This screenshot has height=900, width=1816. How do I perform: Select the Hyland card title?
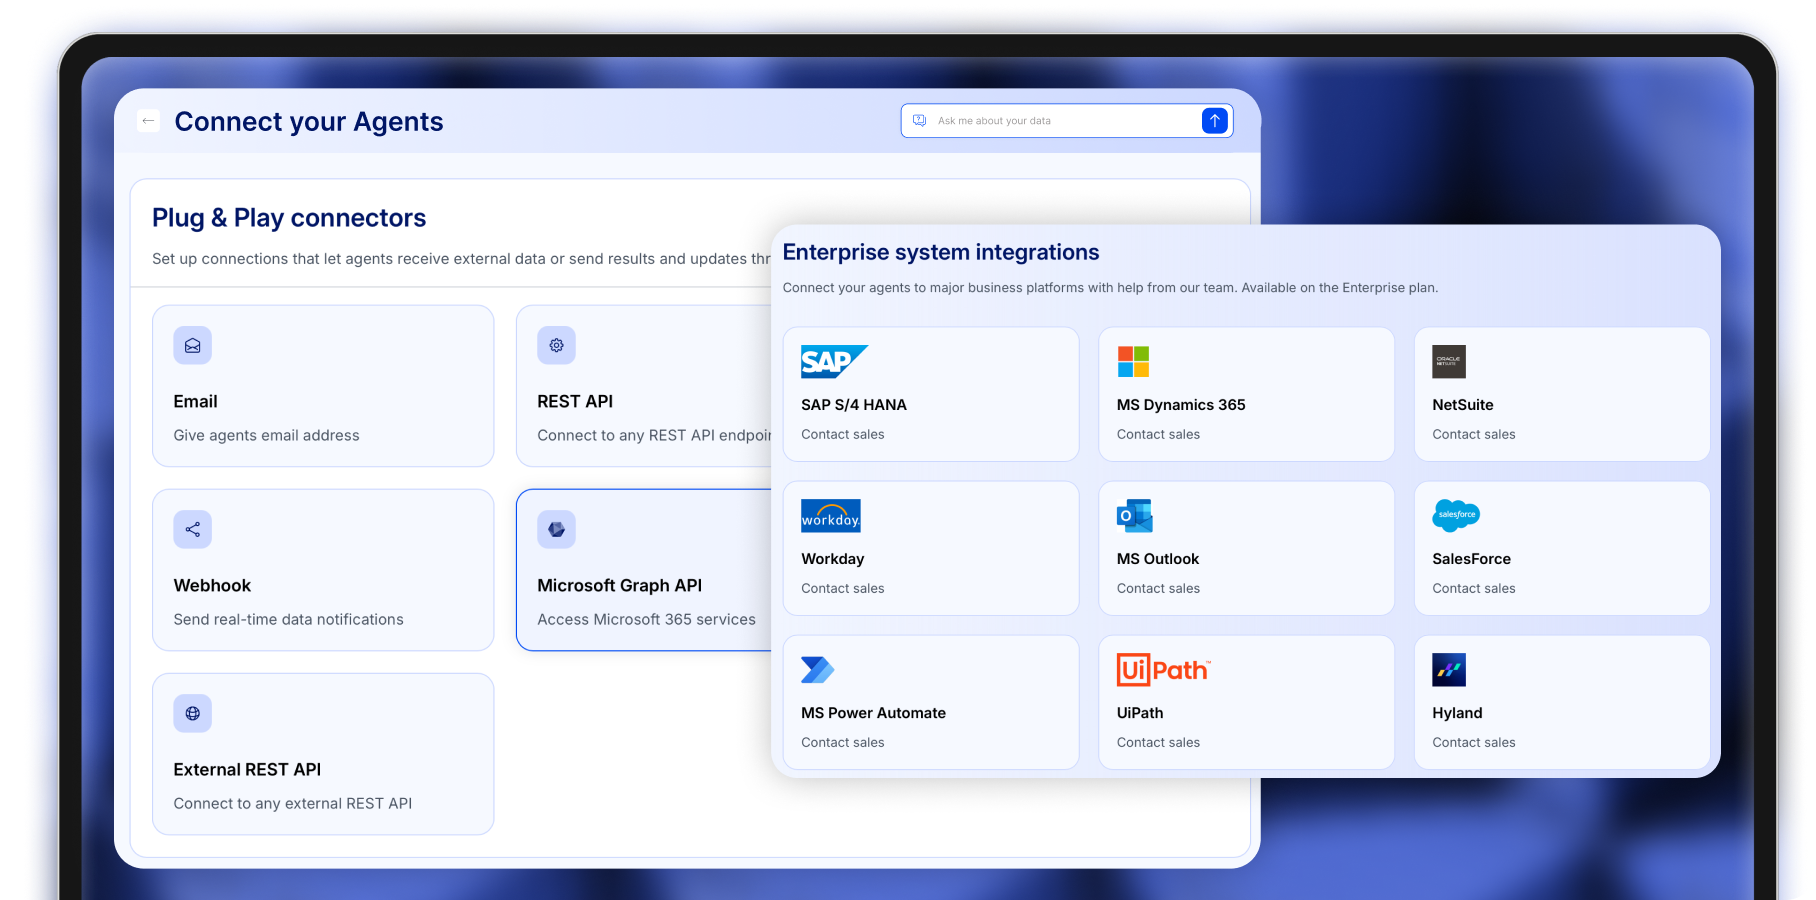click(1457, 713)
